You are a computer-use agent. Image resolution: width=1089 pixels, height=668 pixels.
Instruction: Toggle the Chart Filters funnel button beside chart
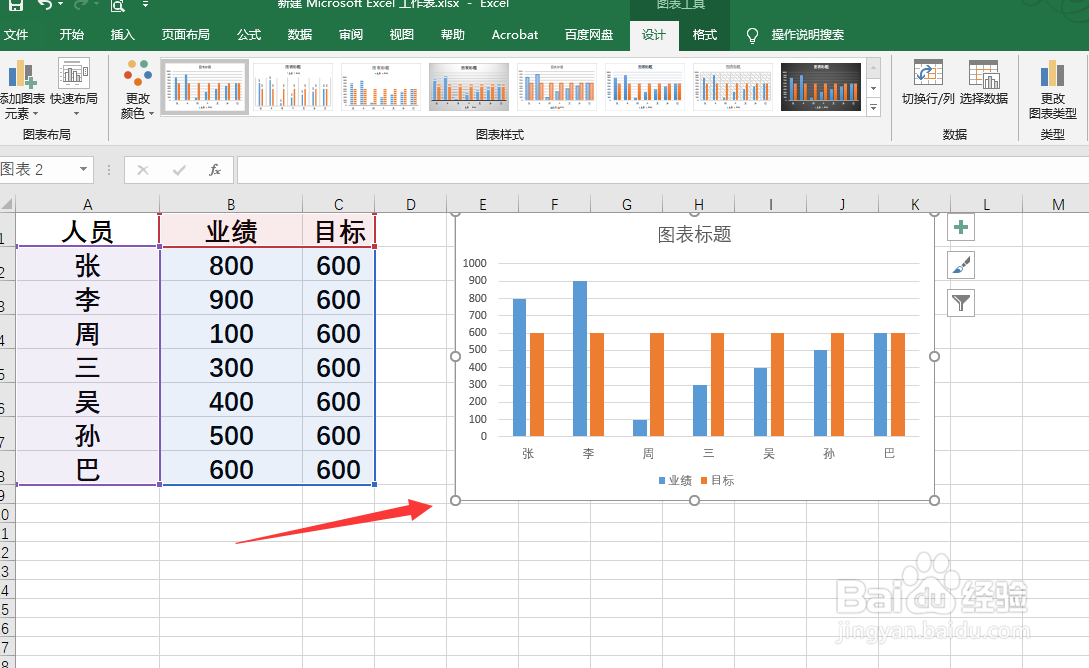click(961, 302)
